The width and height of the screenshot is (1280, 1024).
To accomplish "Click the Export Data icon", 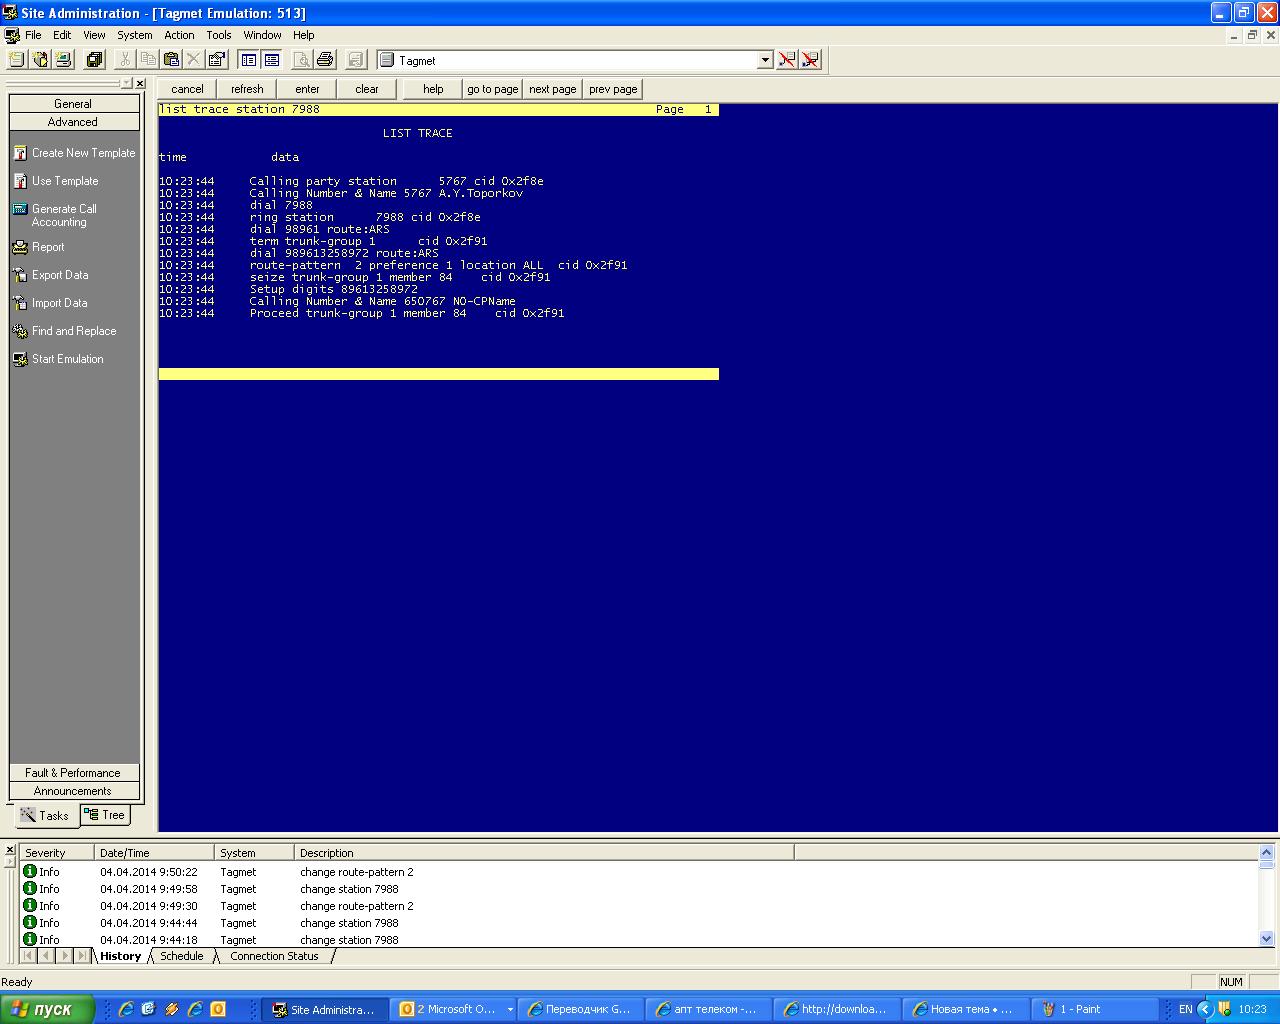I will click(20, 275).
